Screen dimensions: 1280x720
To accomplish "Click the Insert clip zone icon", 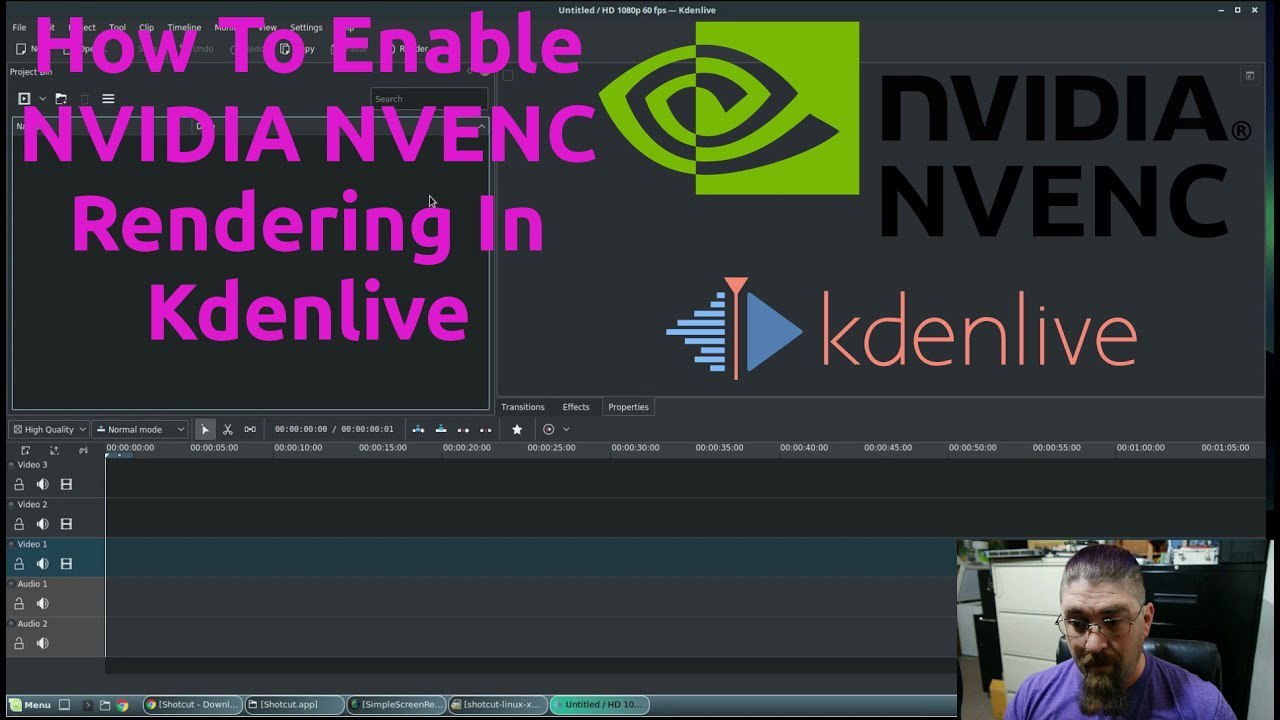I will click(x=419, y=429).
